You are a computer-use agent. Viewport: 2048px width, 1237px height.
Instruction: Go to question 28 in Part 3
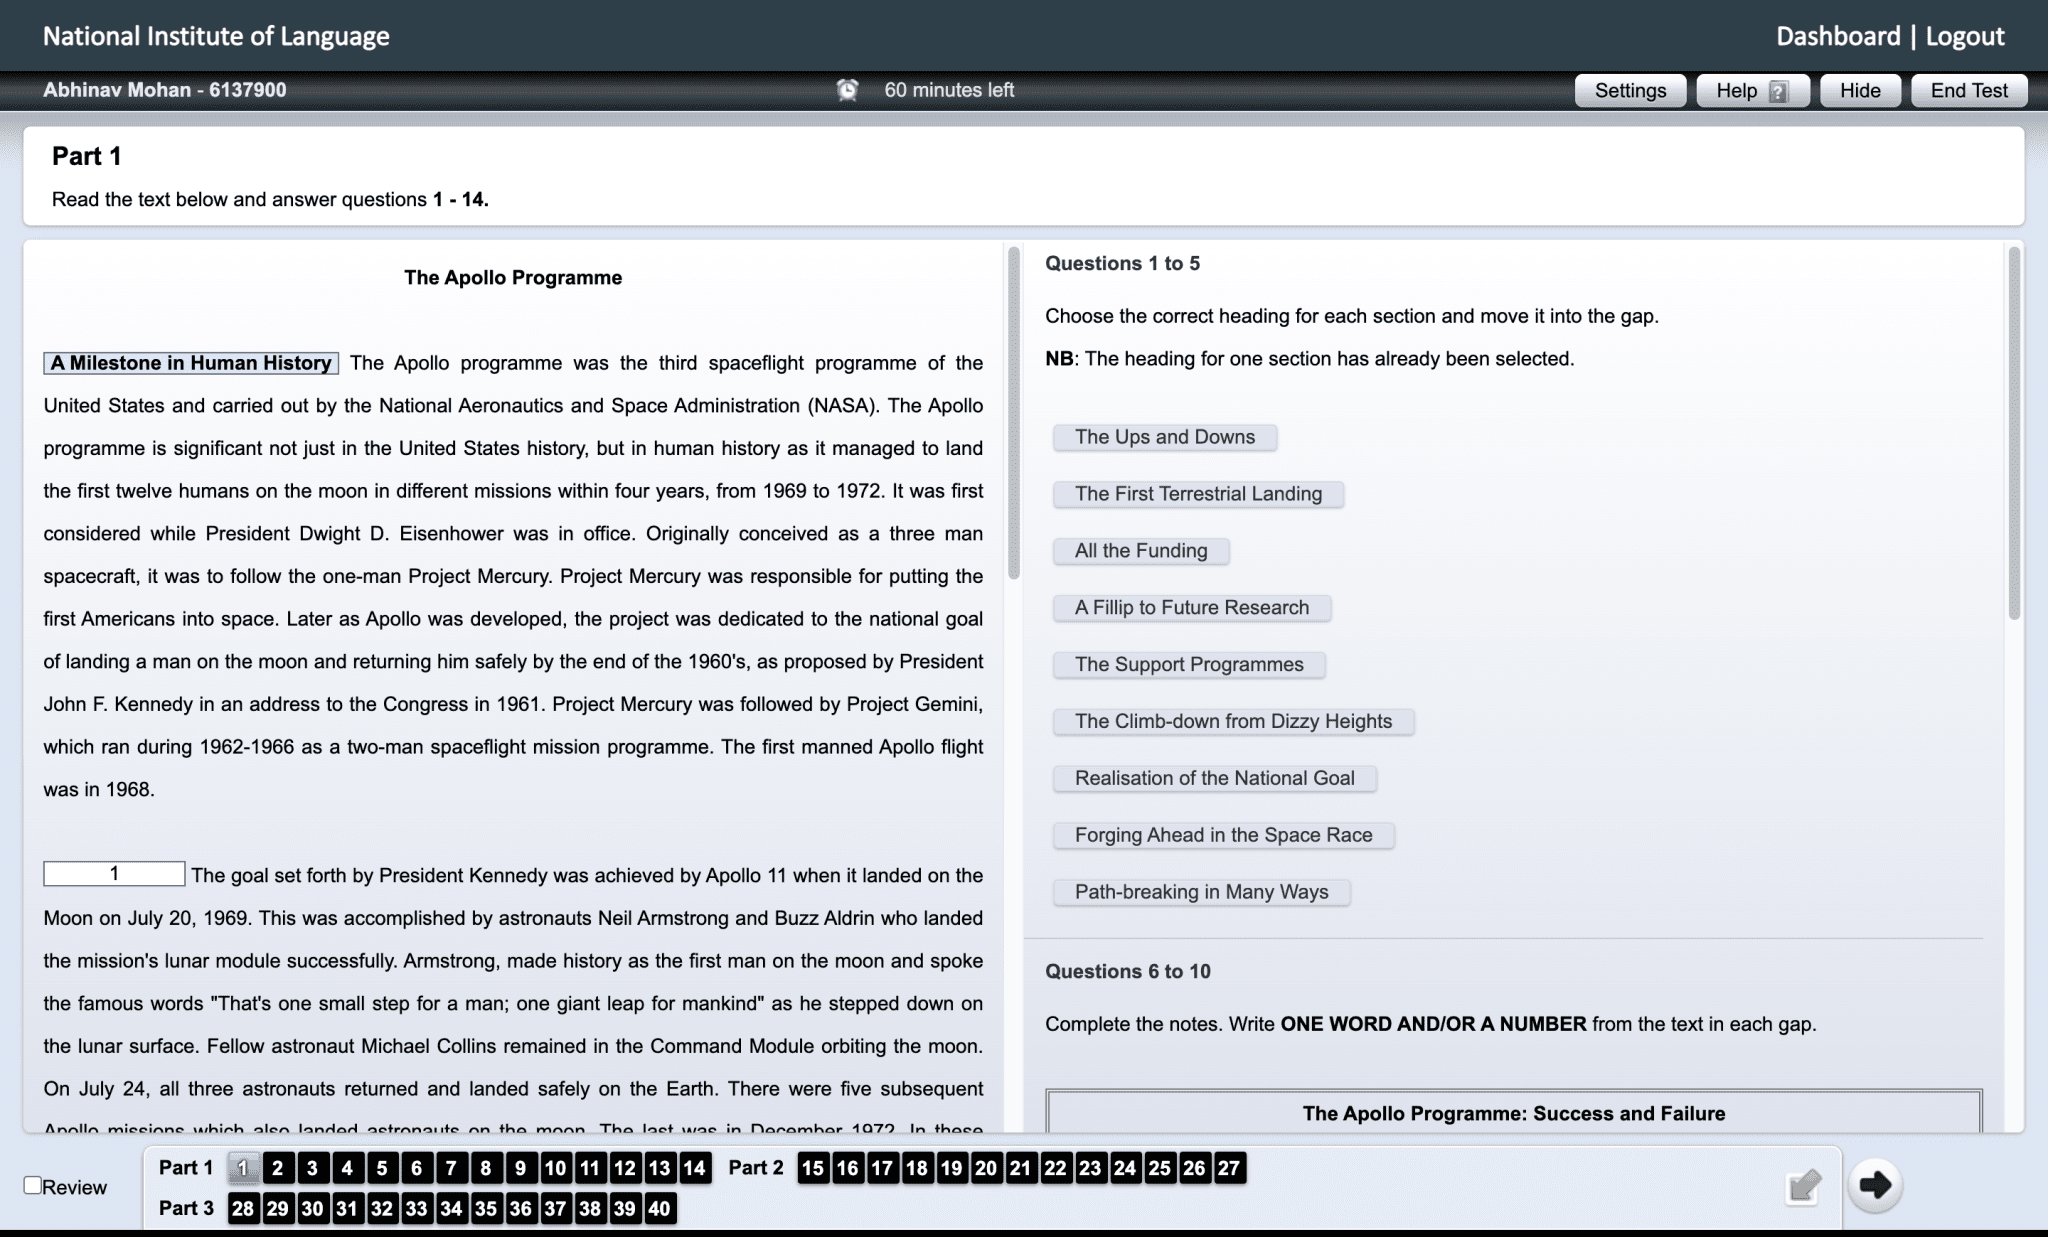[242, 1208]
